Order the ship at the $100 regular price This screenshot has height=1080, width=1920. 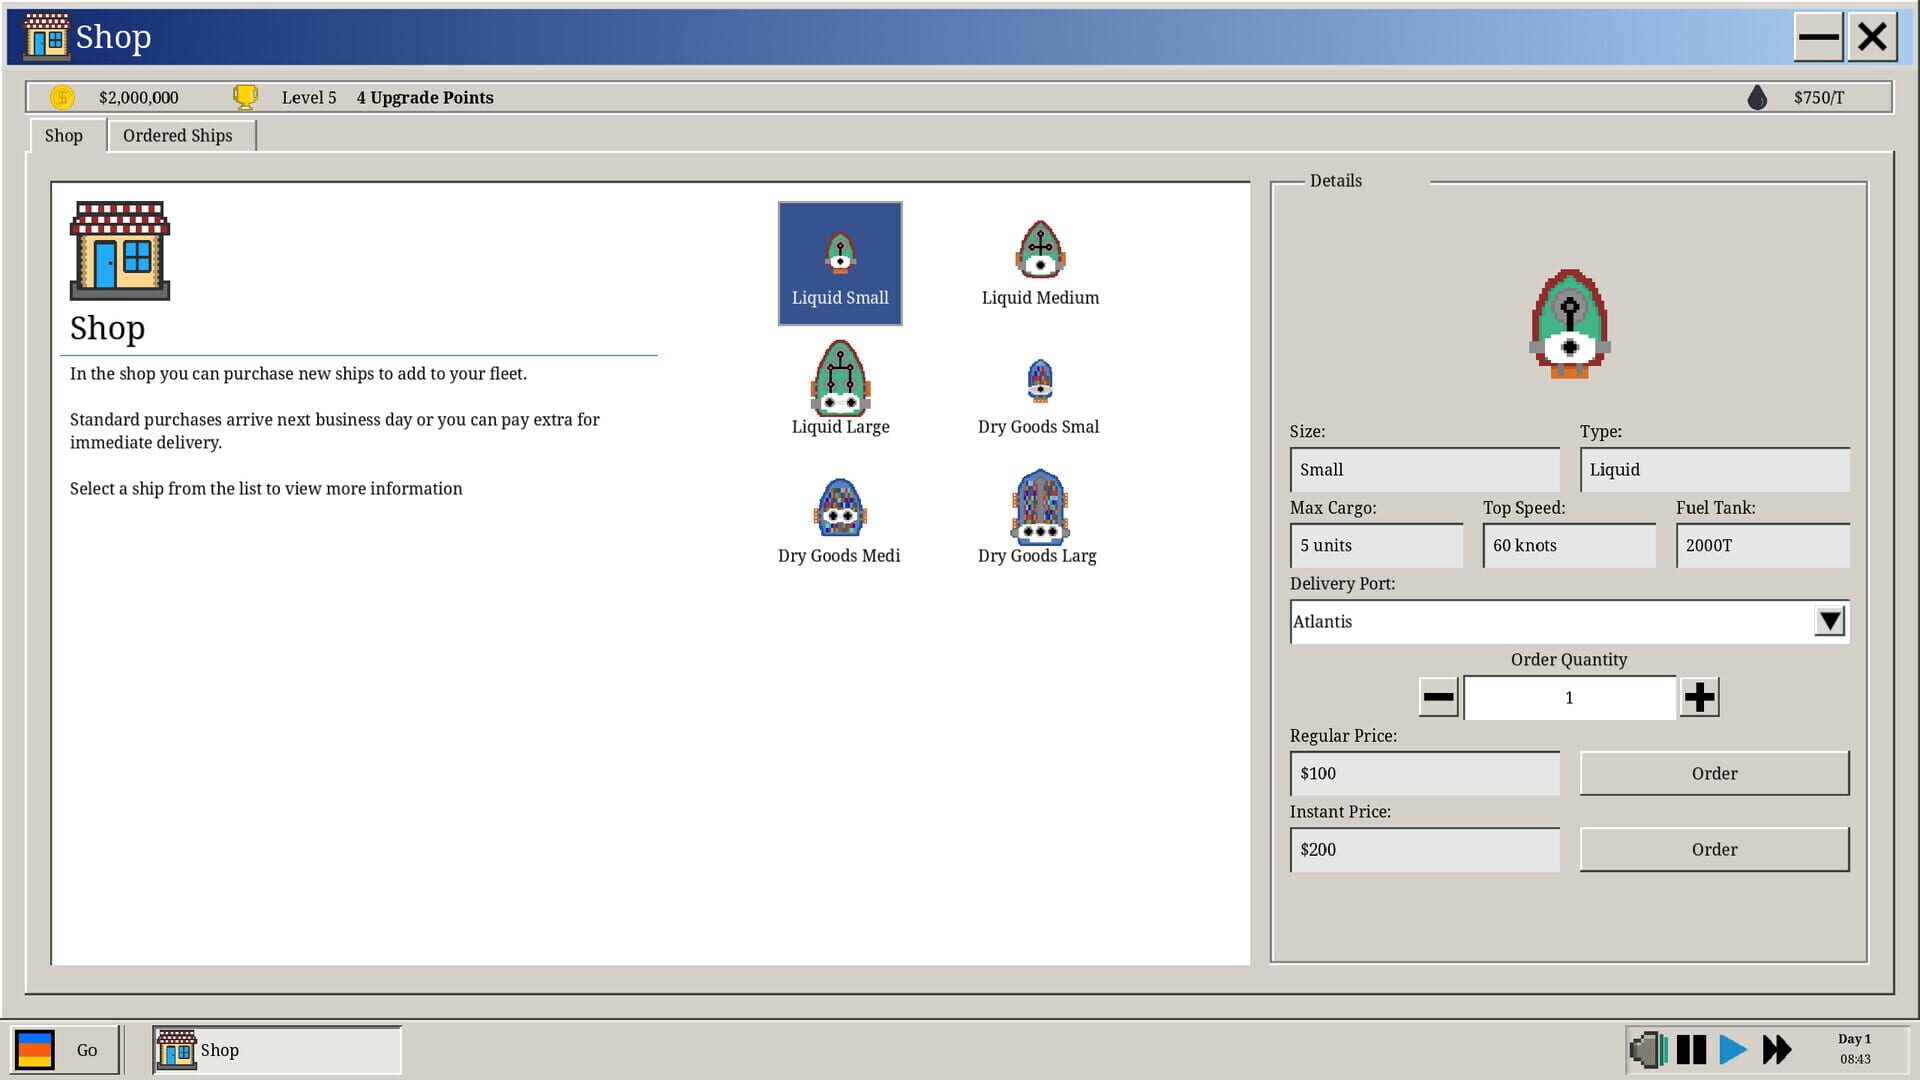(1714, 773)
